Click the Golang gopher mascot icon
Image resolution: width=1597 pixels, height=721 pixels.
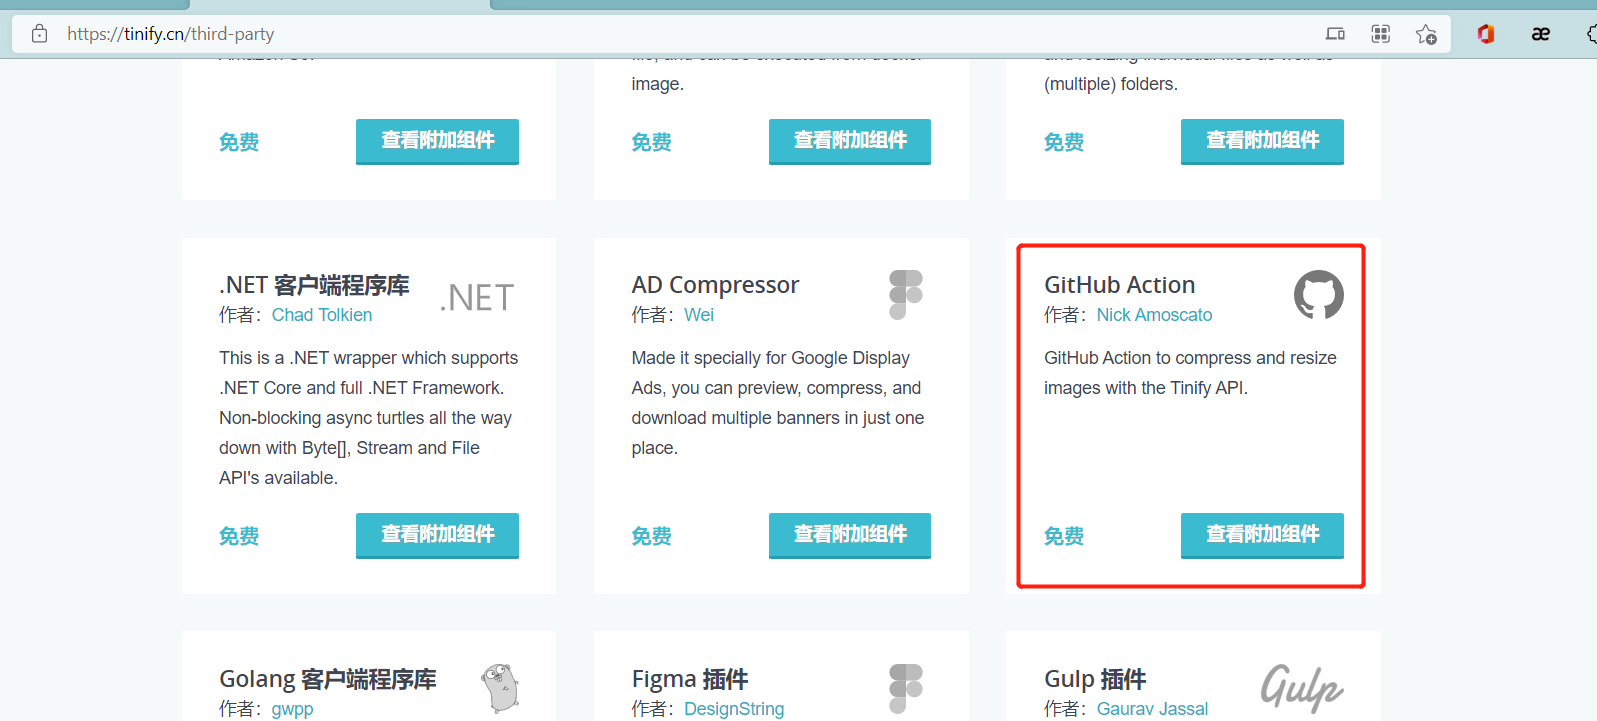(x=500, y=688)
